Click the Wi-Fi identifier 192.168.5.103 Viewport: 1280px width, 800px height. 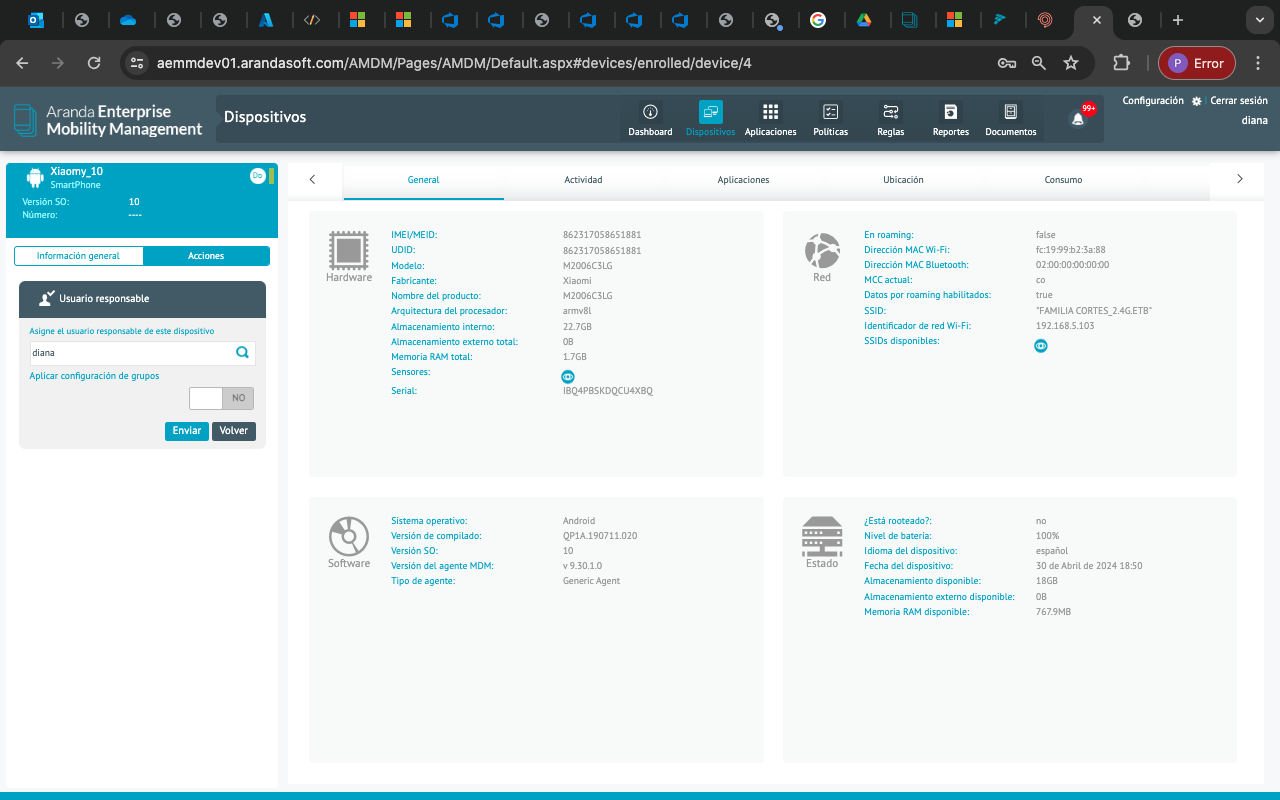pyautogui.click(x=1065, y=326)
